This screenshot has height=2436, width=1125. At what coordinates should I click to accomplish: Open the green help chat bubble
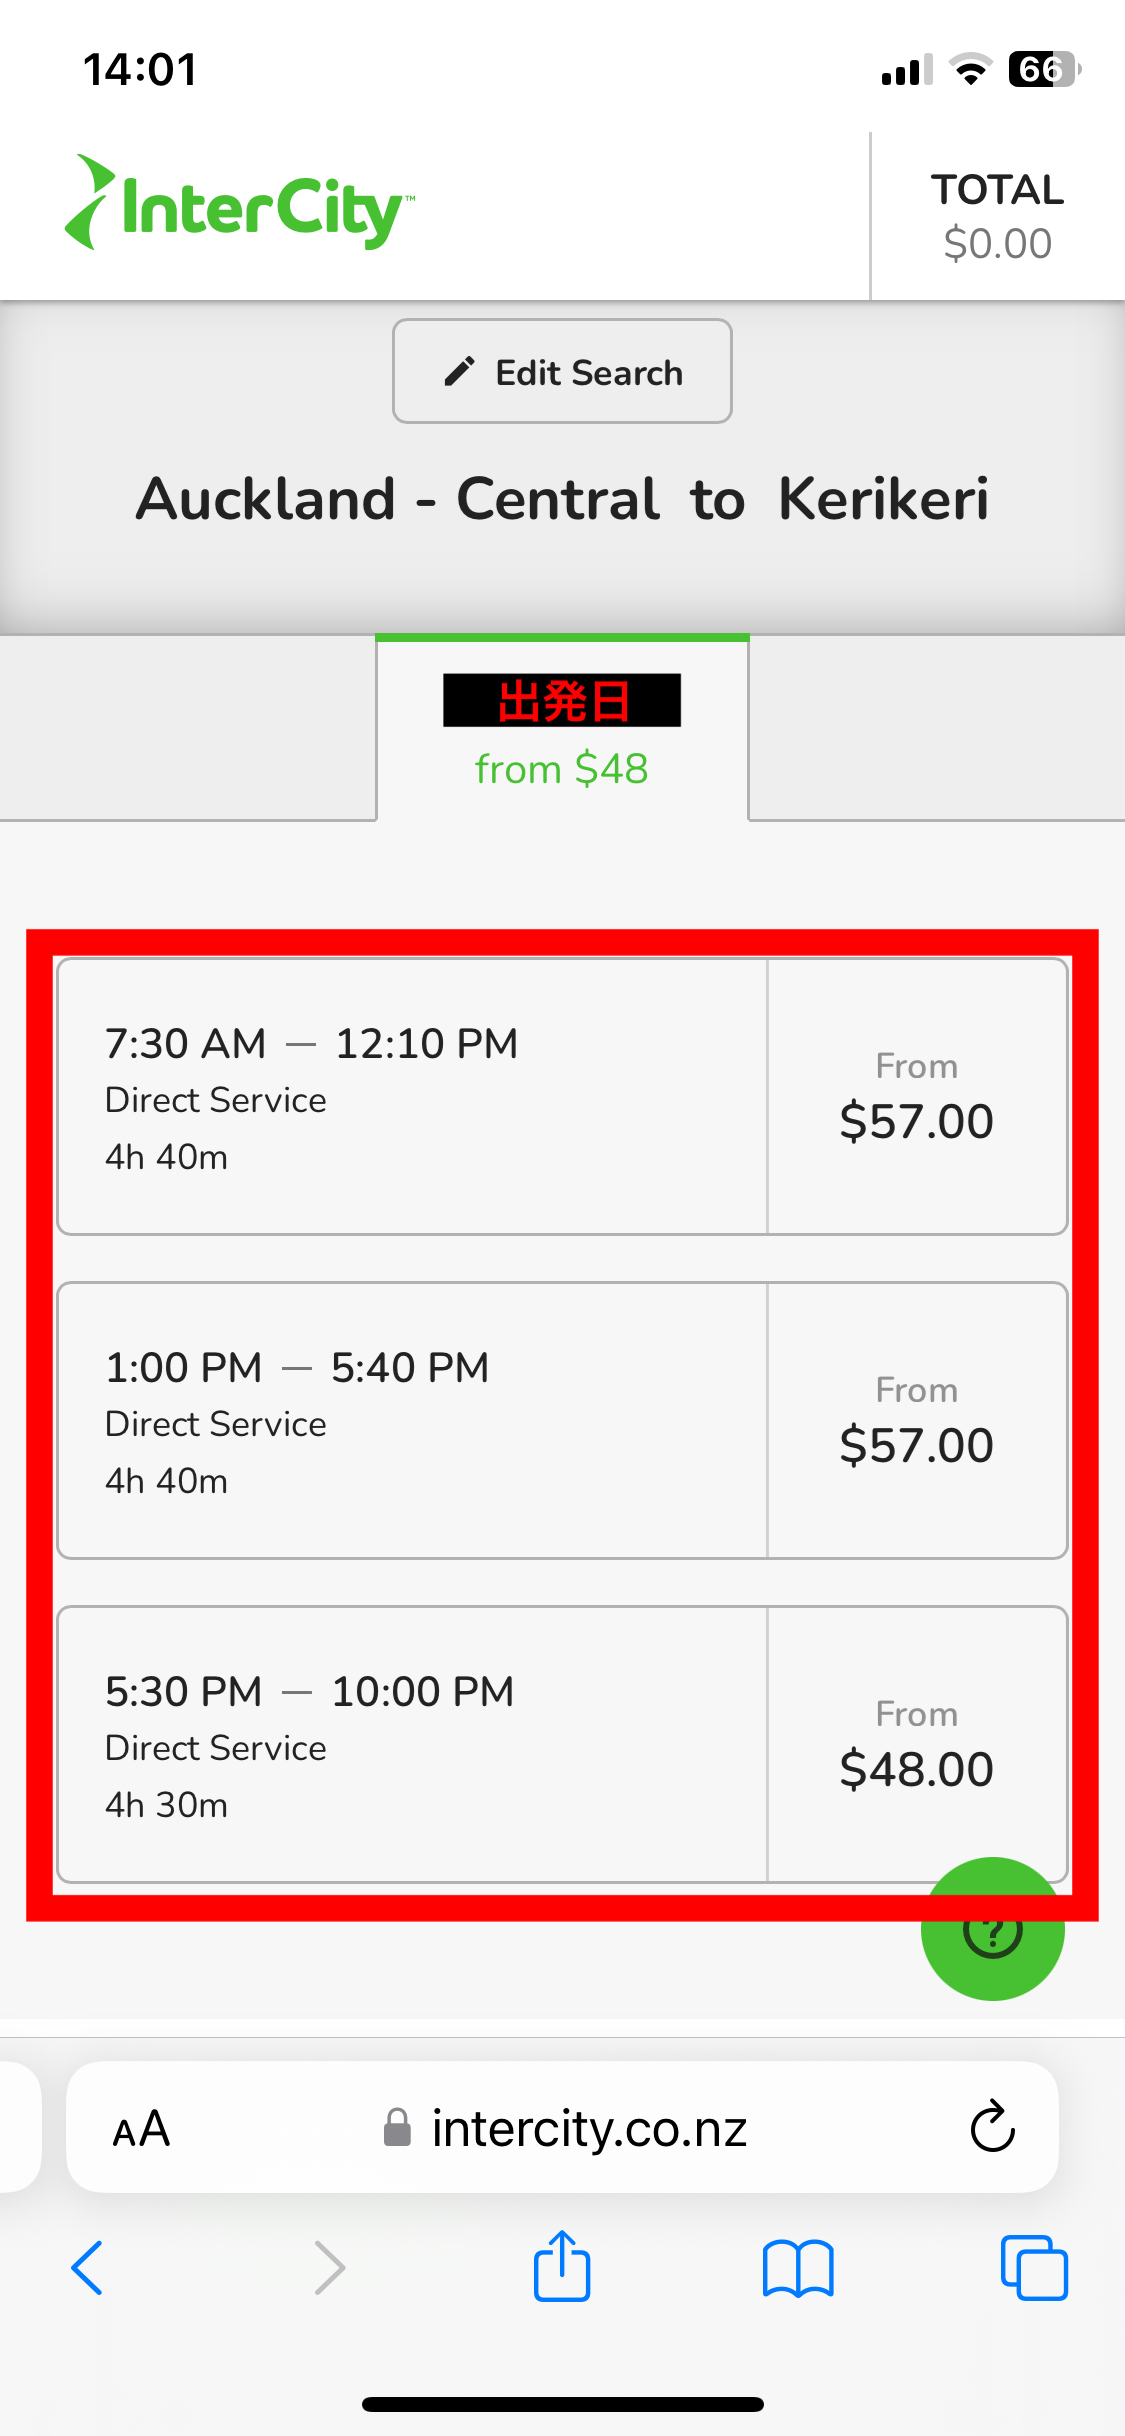point(992,1930)
